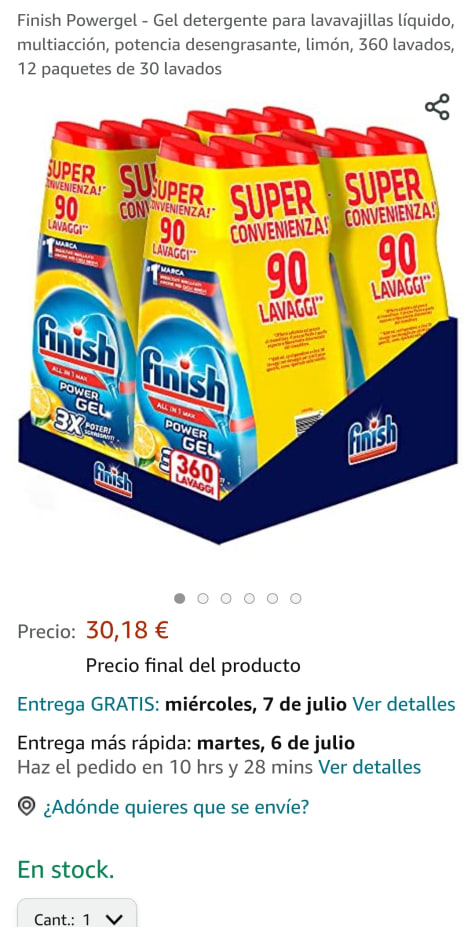Open the main Finish Power Gel product image

238,324
